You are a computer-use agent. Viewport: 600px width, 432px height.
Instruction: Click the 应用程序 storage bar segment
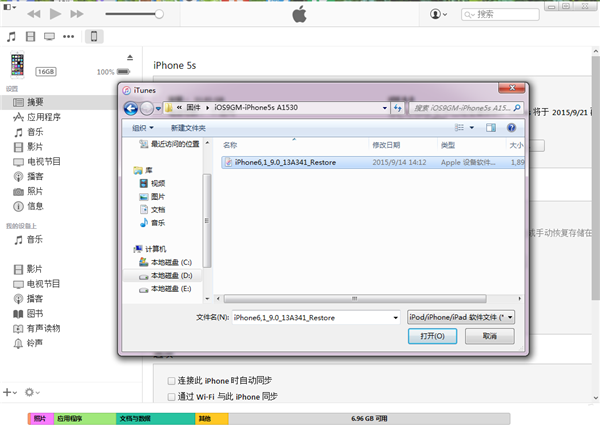point(85,419)
